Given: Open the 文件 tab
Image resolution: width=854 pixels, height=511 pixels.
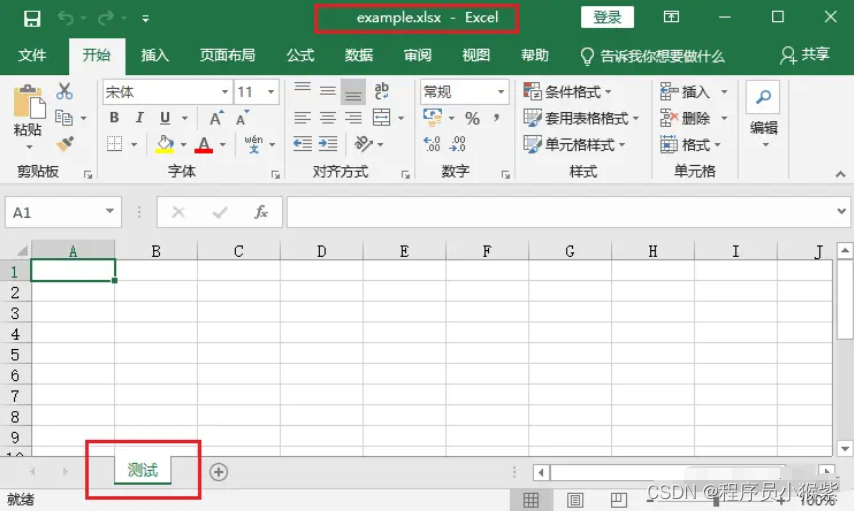Looking at the screenshot, I should pos(32,55).
